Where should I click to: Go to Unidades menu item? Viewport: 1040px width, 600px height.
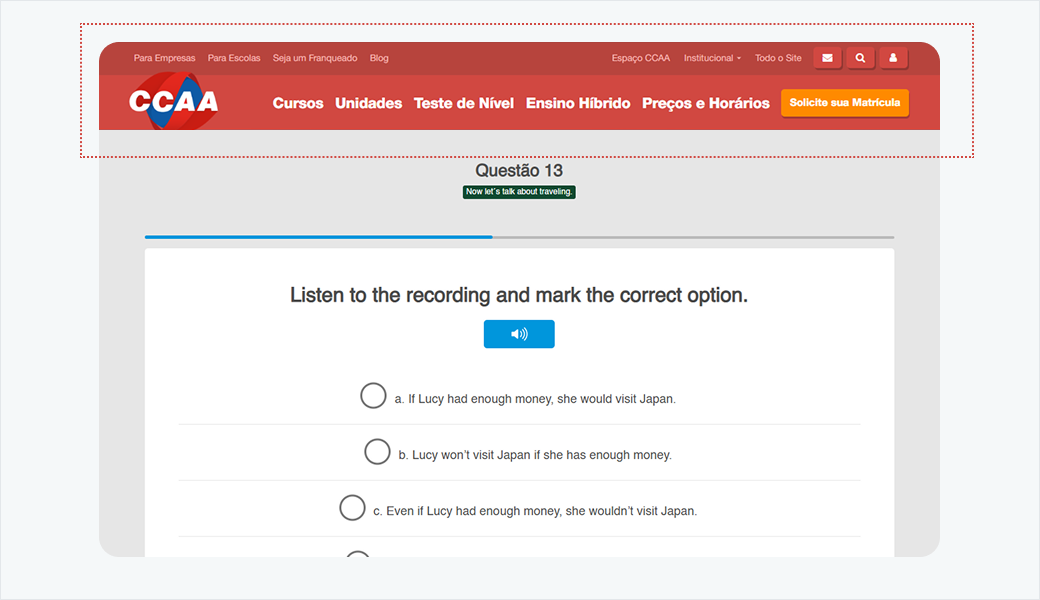tap(368, 103)
